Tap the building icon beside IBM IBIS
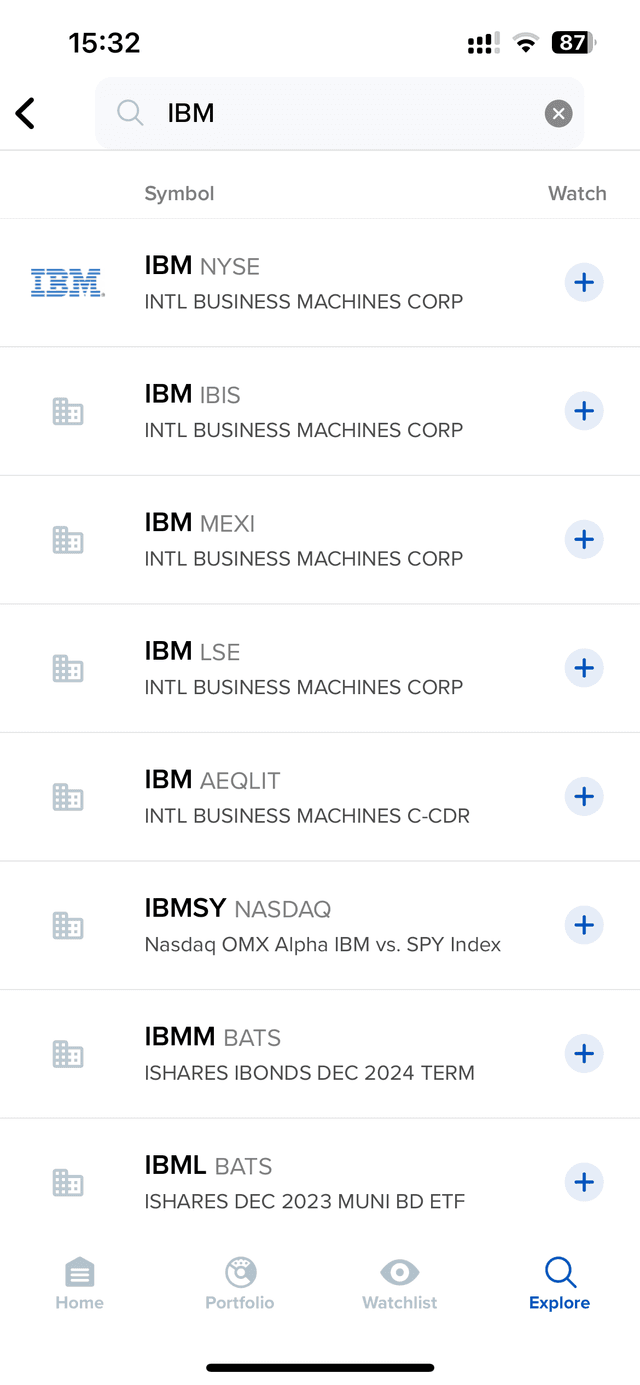640x1385 pixels. coord(67,411)
